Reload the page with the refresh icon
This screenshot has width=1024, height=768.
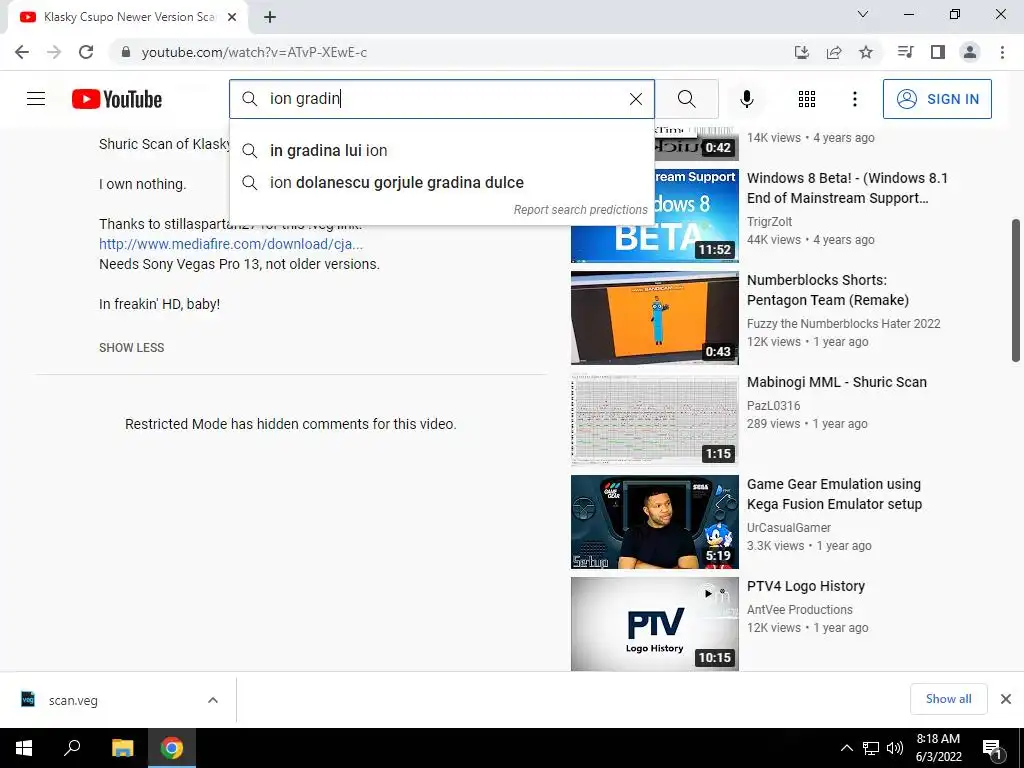[x=86, y=52]
